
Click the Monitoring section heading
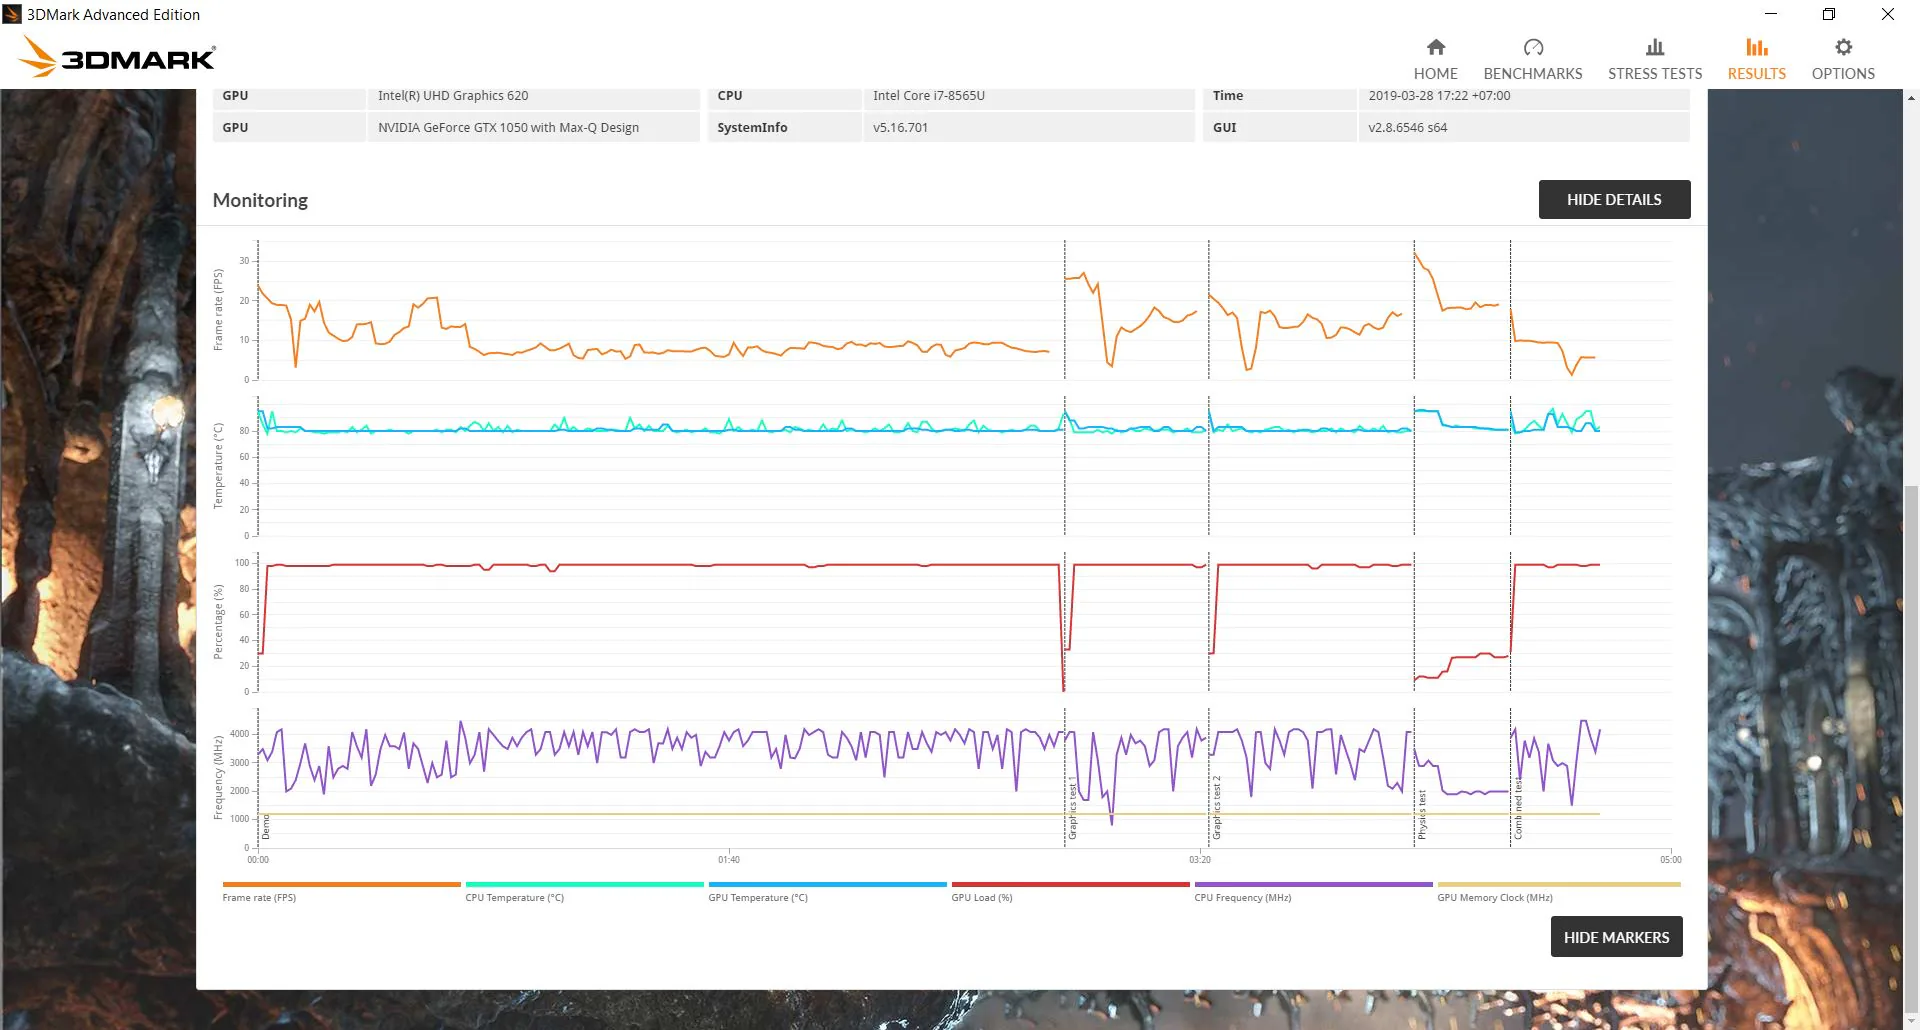[260, 200]
